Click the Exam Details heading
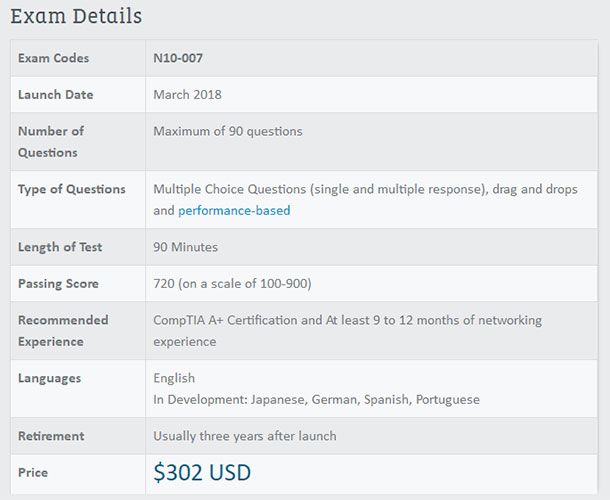Screen dimensions: 610x500 coord(76,16)
